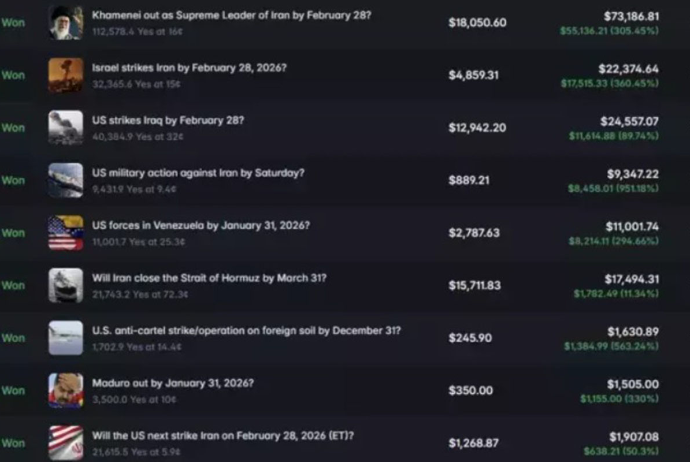Click the Israel strikes Iran market icon
The image size is (690, 462).
(x=66, y=75)
